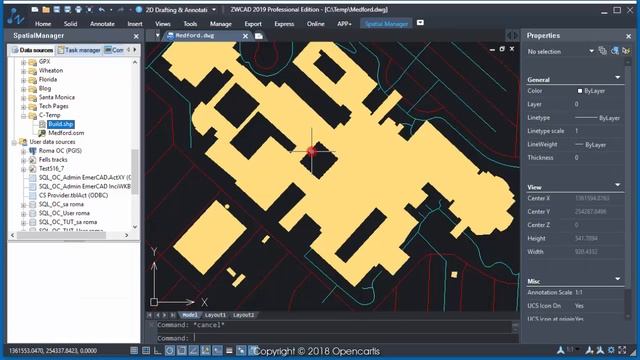Open the Views ribbon tab
This screenshot has height=360, width=640.
point(162,24)
